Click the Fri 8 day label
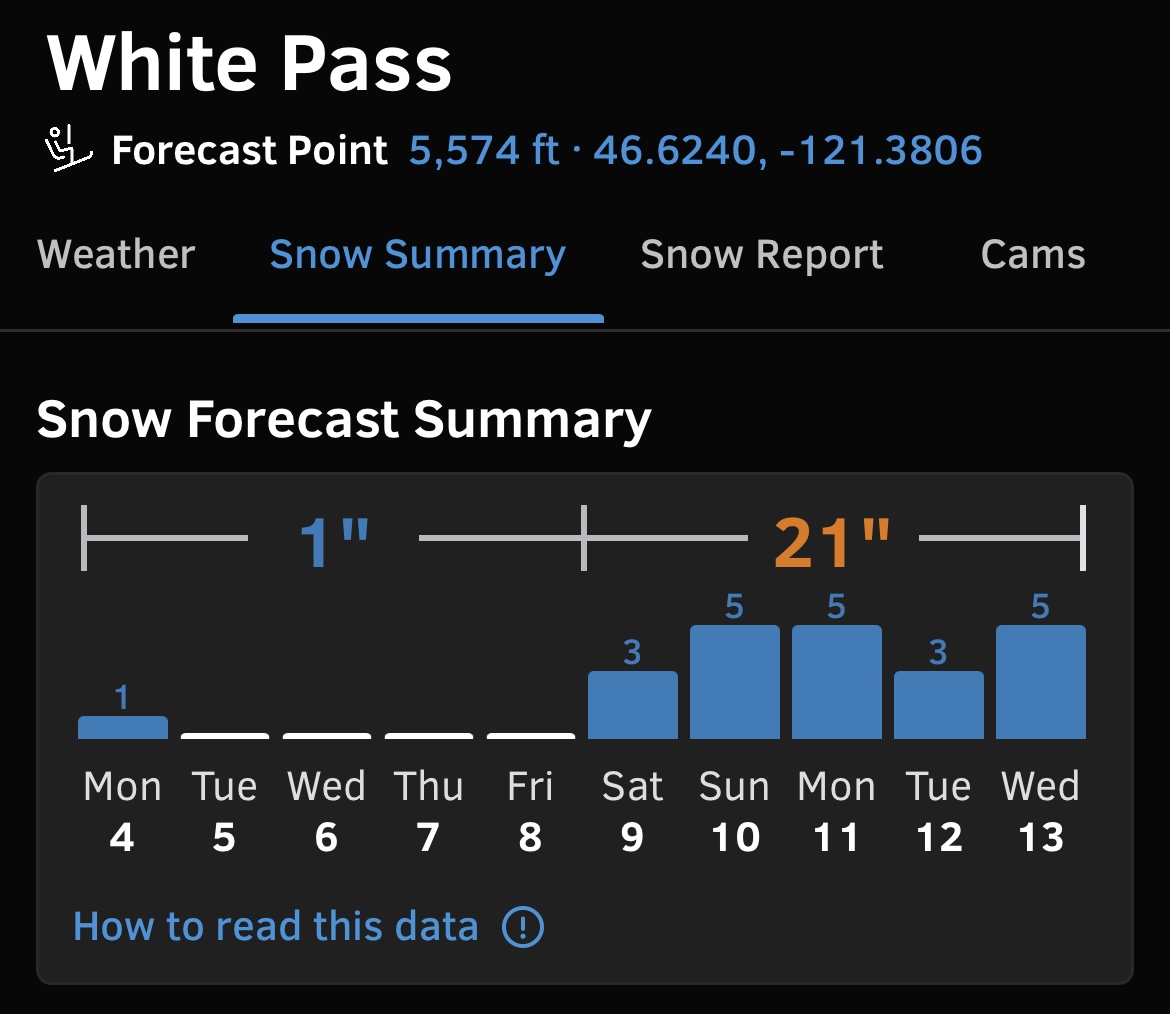Image resolution: width=1170 pixels, height=1014 pixels. pyautogui.click(x=531, y=811)
